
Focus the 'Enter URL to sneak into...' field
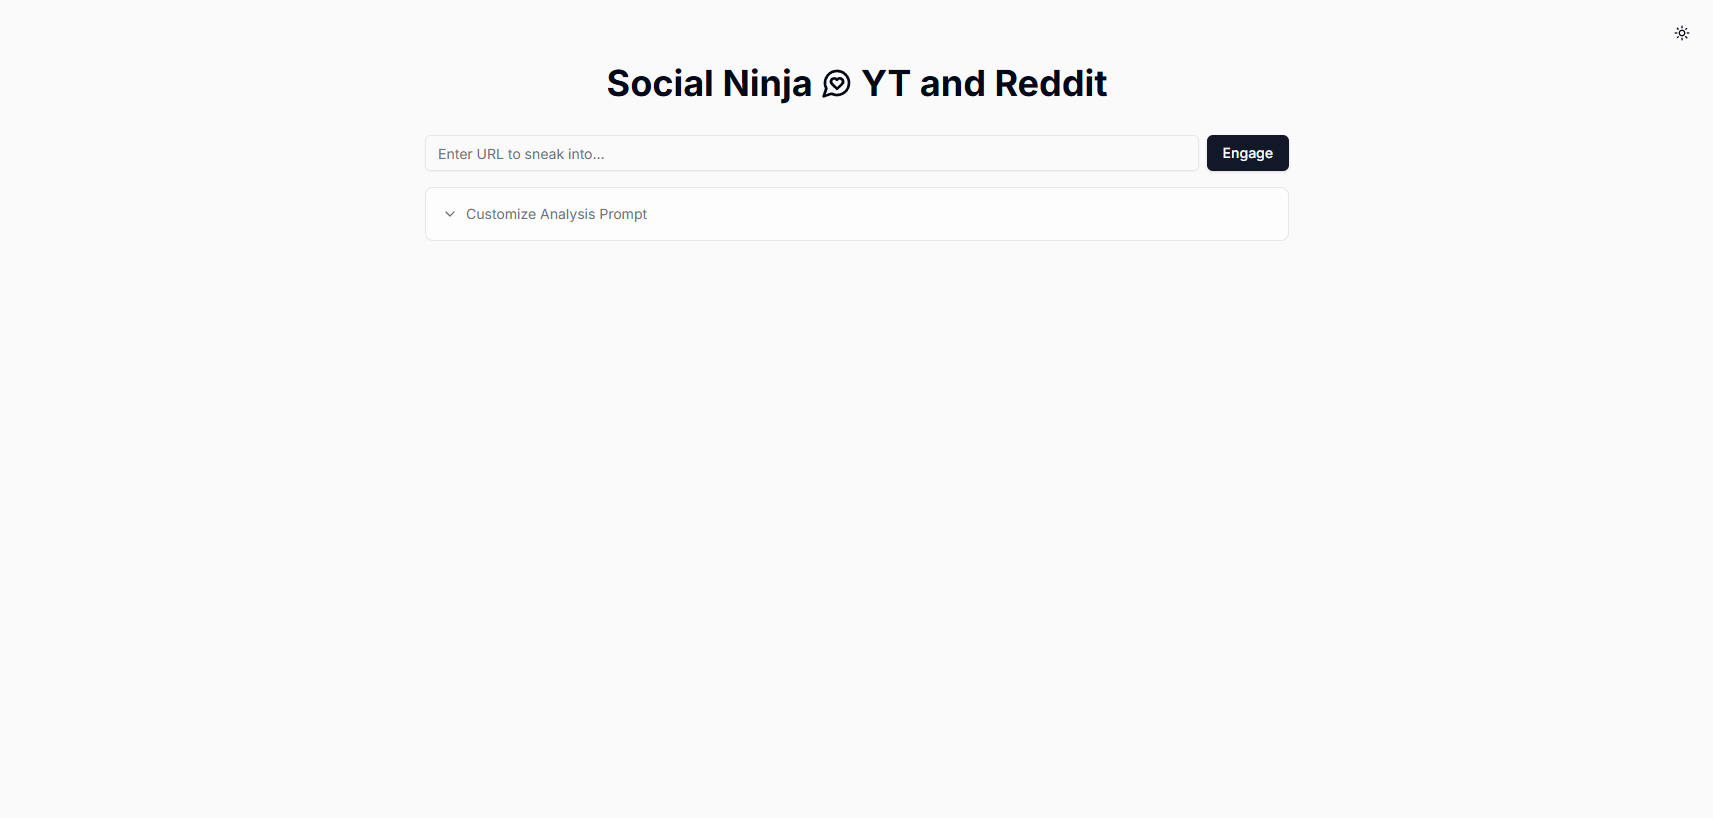click(812, 153)
